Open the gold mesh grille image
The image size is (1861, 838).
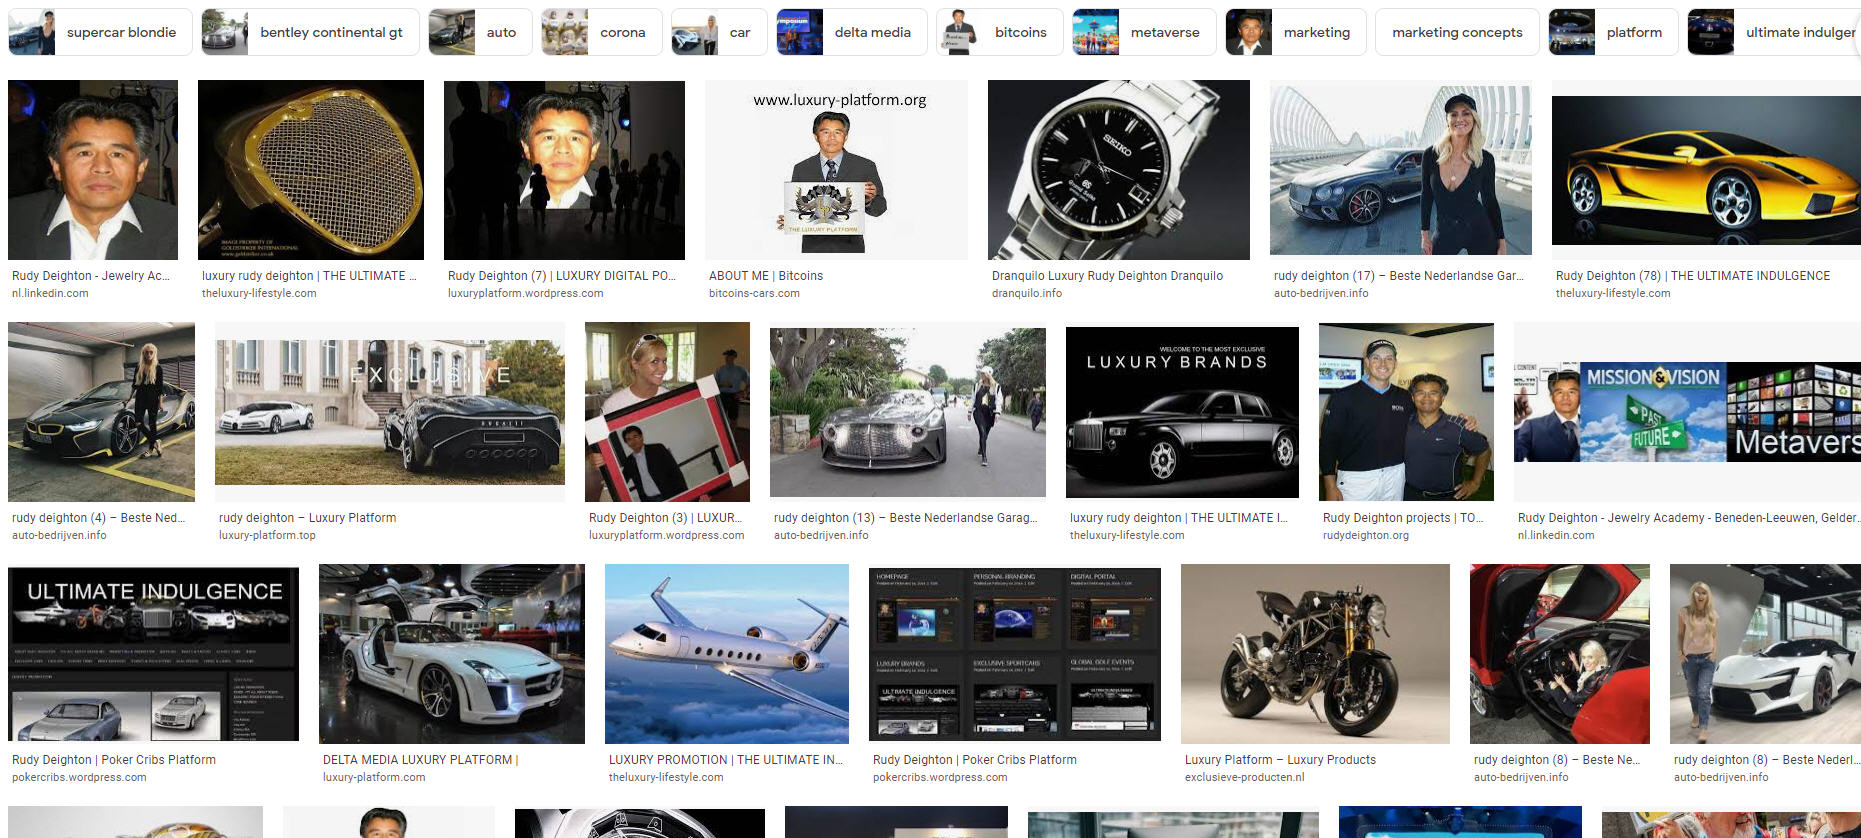click(311, 170)
